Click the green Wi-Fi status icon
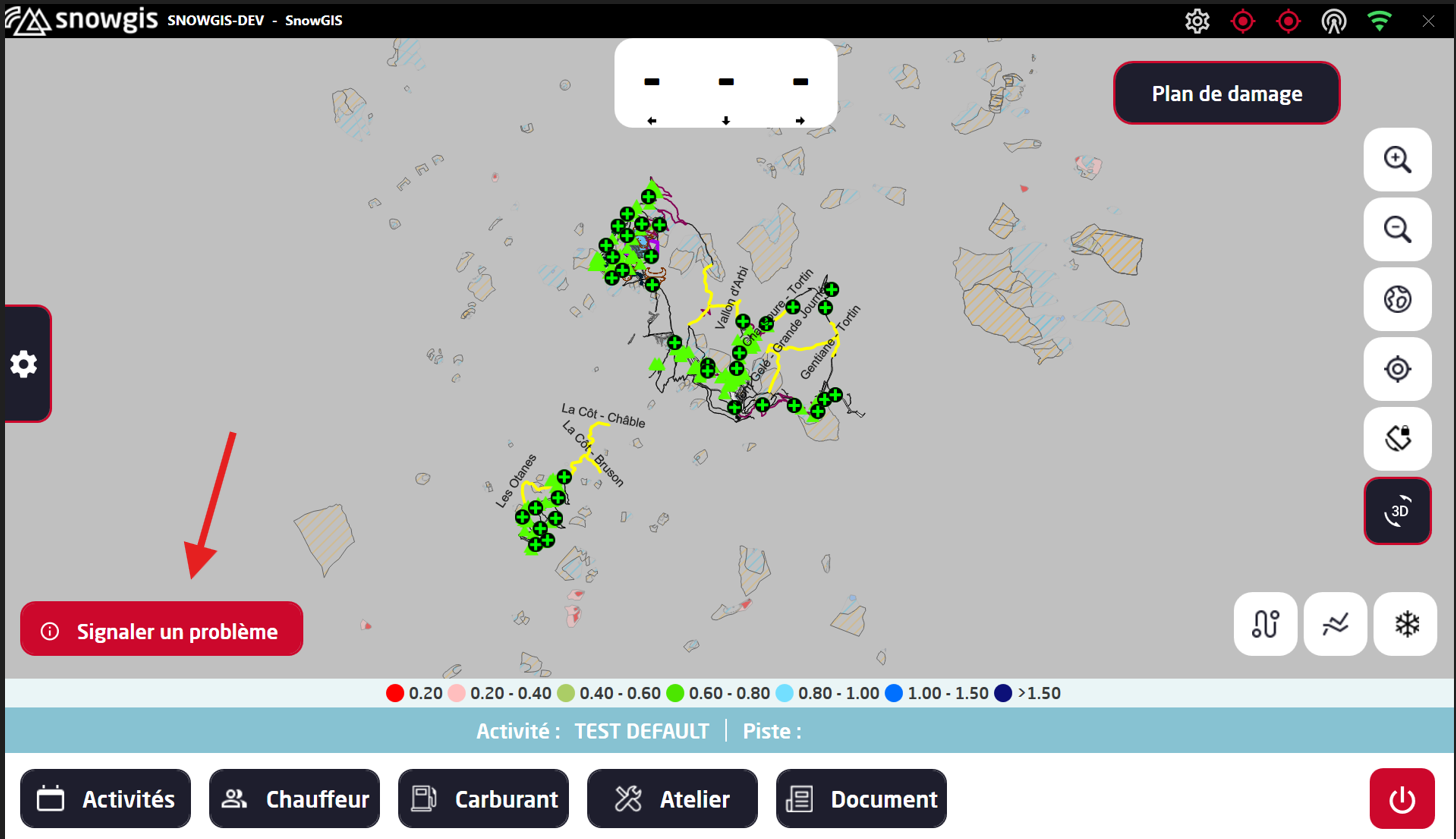This screenshot has height=839, width=1456. tap(1380, 20)
